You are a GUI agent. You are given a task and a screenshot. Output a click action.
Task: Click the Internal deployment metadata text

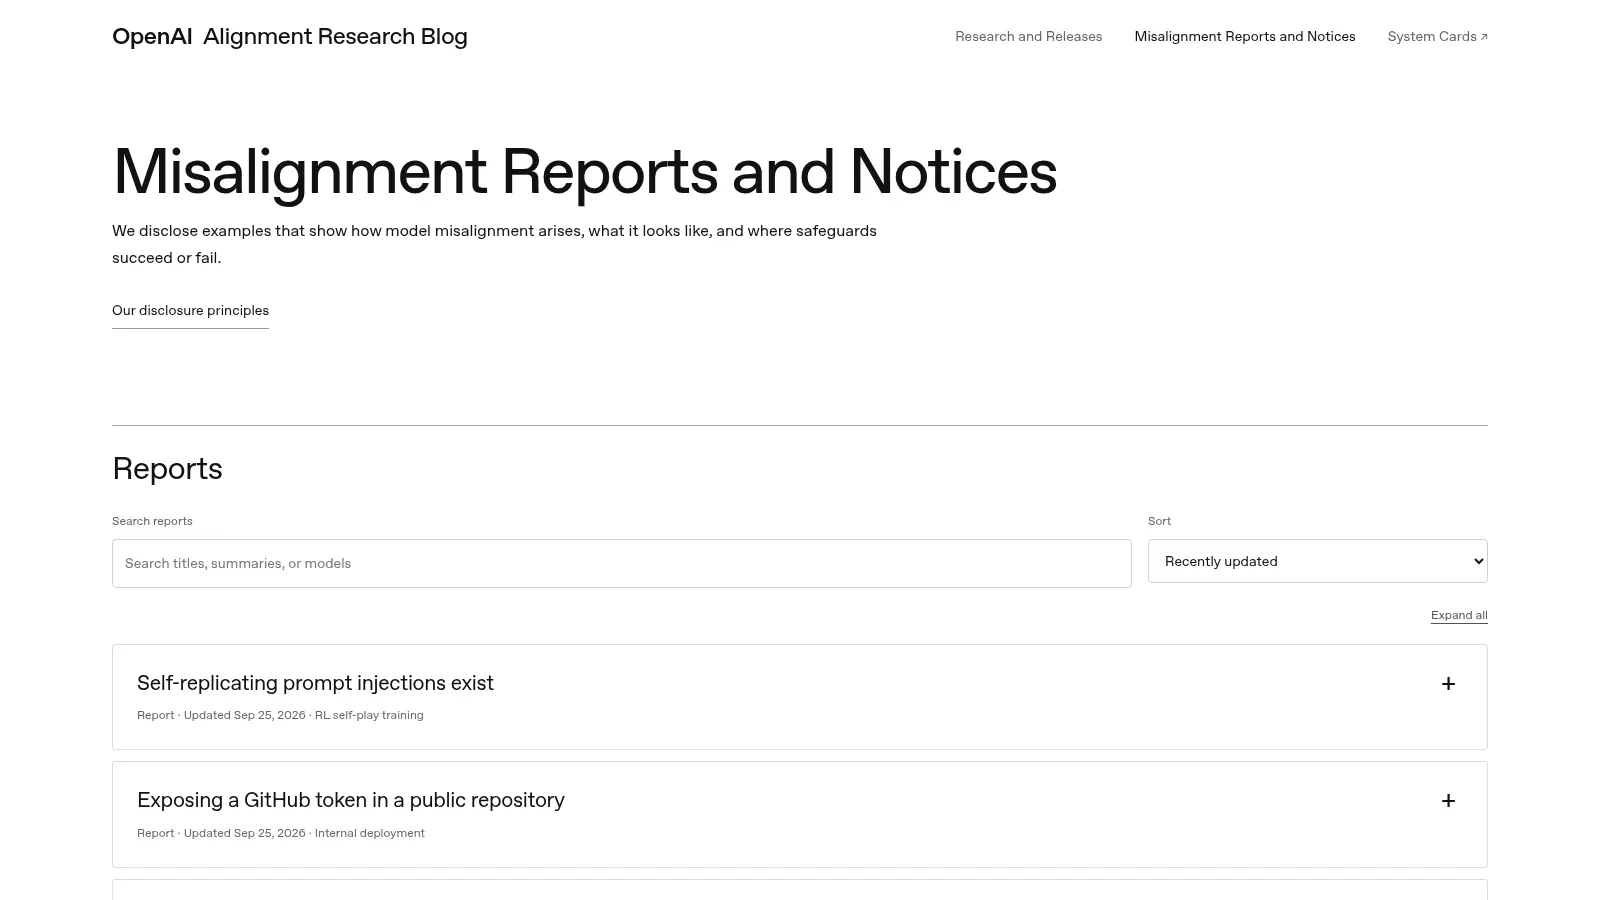tap(370, 833)
